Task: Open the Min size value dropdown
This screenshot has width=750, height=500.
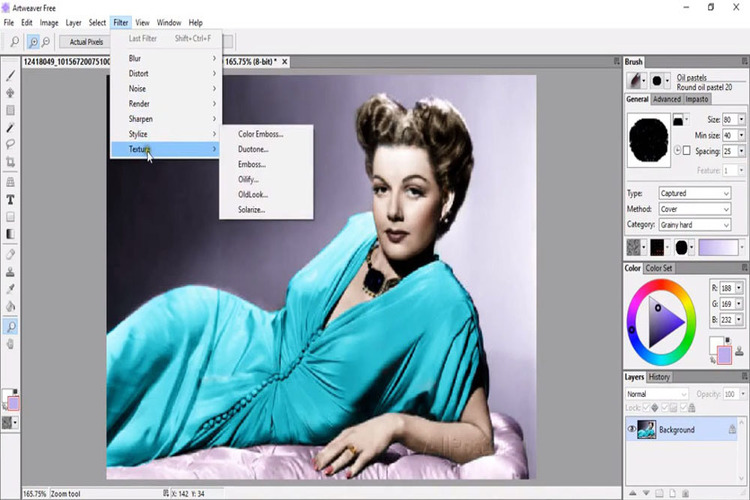Action: [x=741, y=135]
